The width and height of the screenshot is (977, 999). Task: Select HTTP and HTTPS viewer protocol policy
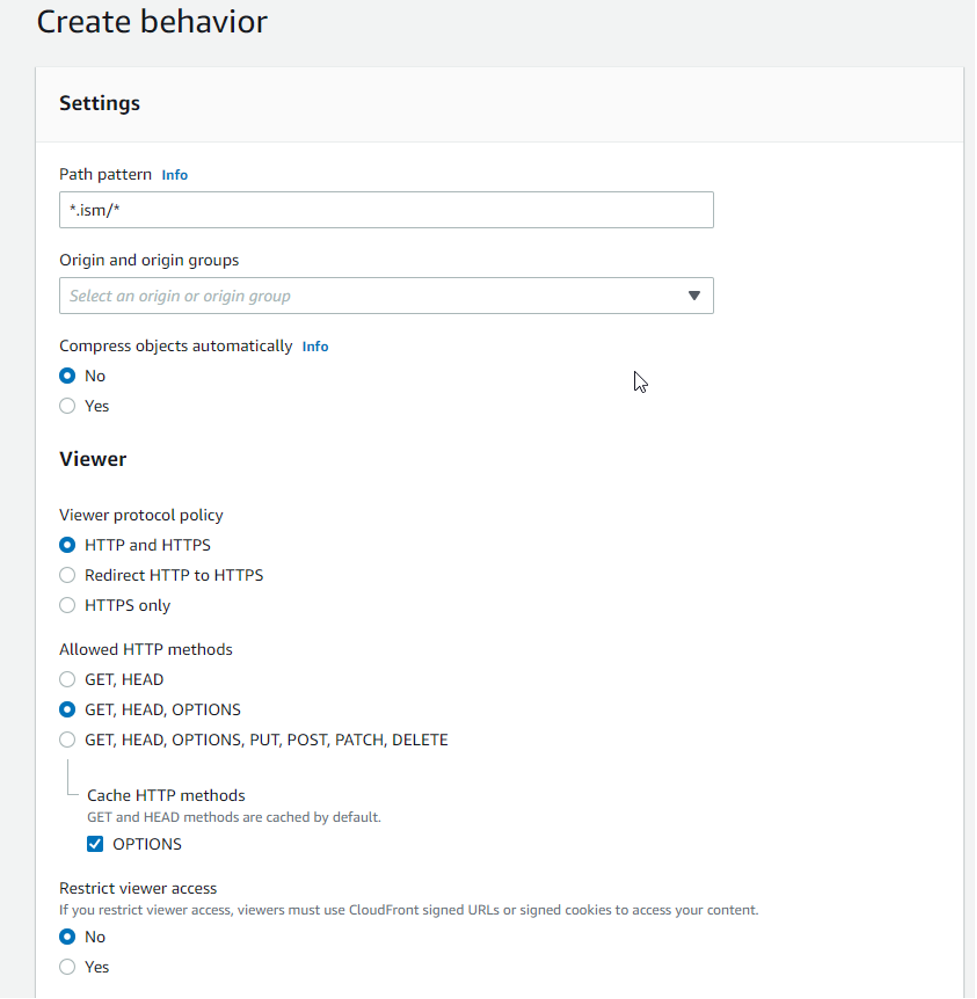tap(66, 545)
